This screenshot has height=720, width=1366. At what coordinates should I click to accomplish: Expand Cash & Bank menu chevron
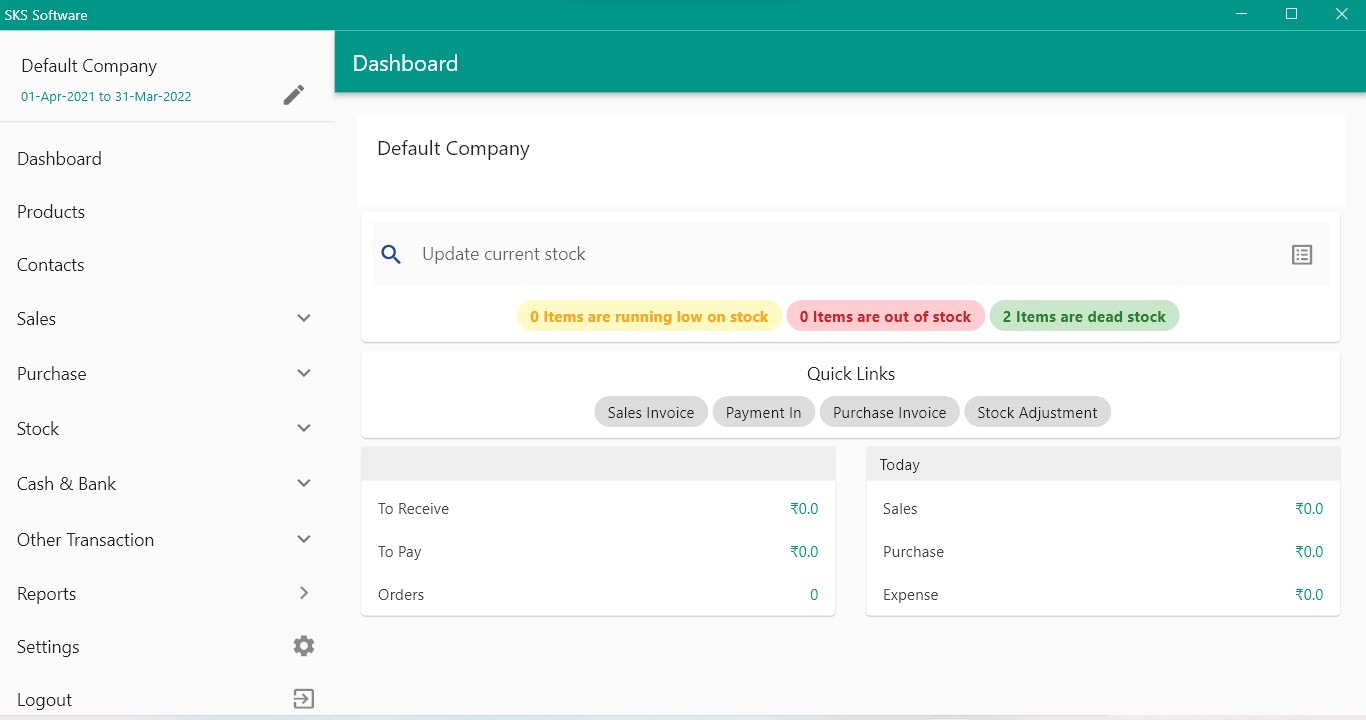point(304,483)
